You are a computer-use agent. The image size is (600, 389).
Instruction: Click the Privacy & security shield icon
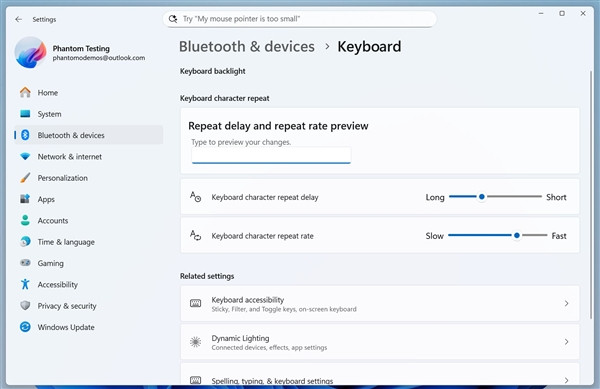tap(25, 306)
